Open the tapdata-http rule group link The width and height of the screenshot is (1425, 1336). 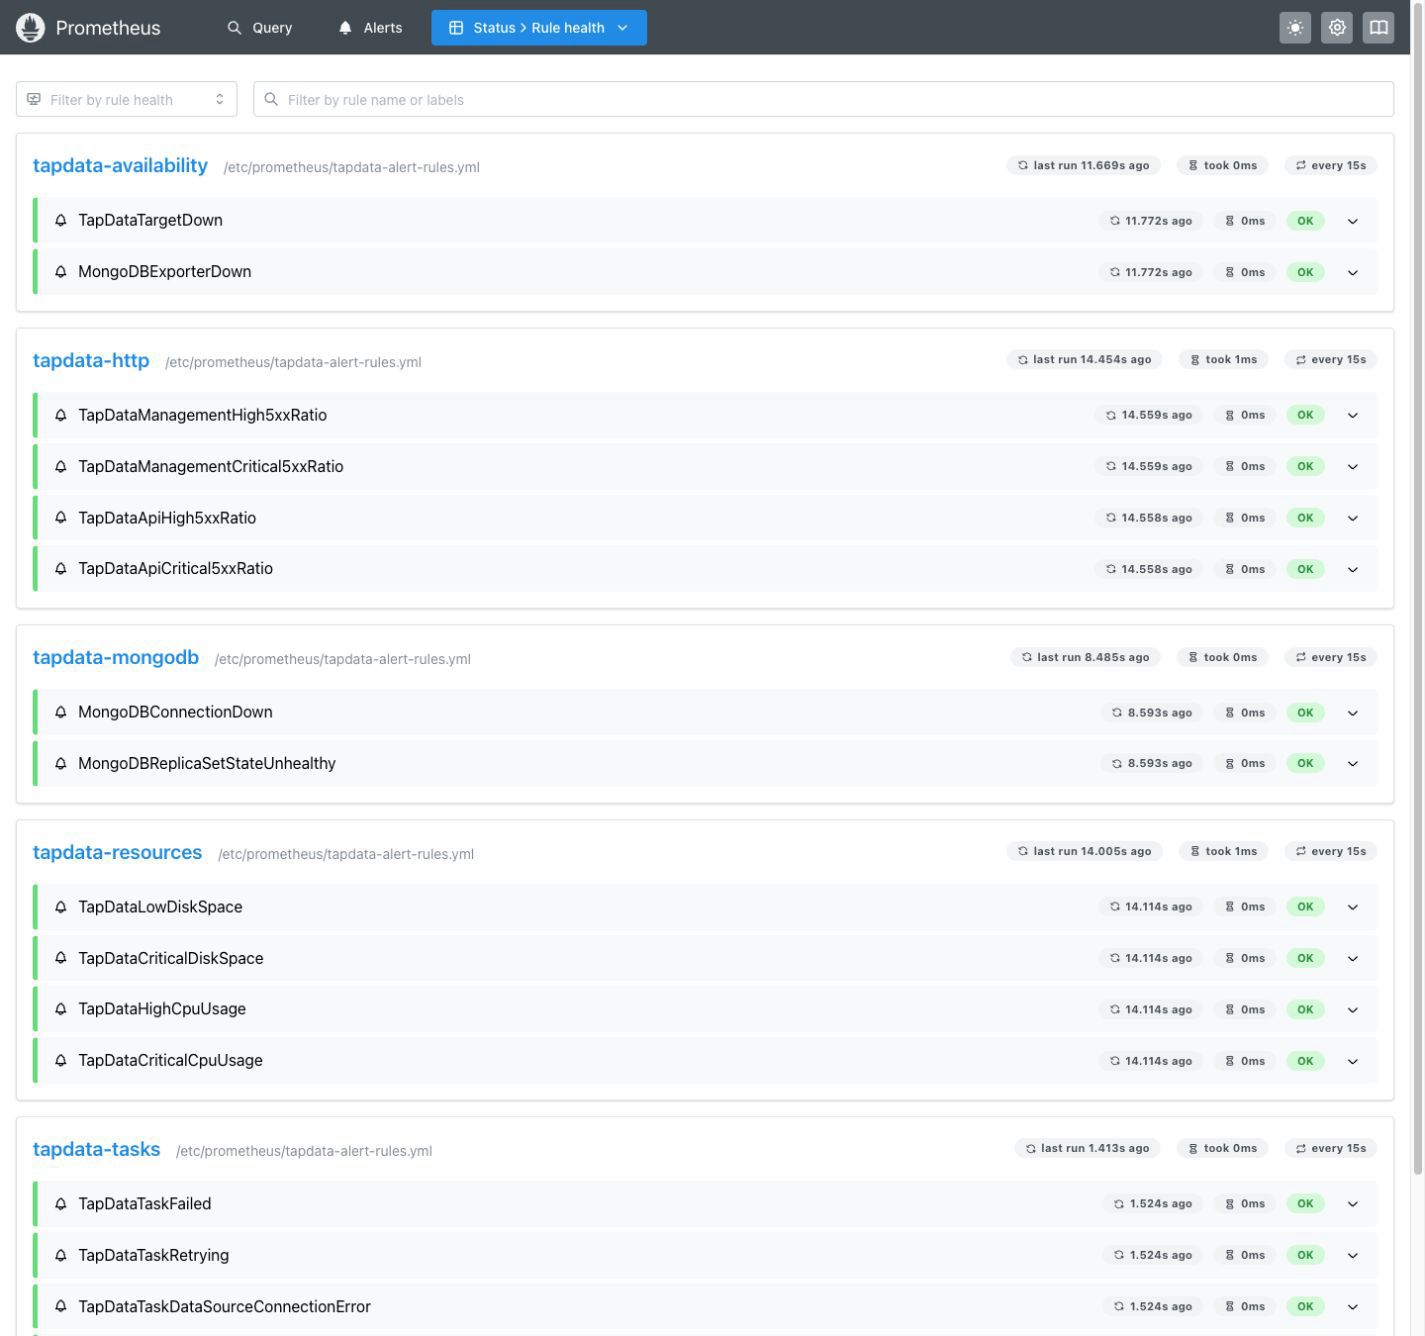(x=91, y=360)
